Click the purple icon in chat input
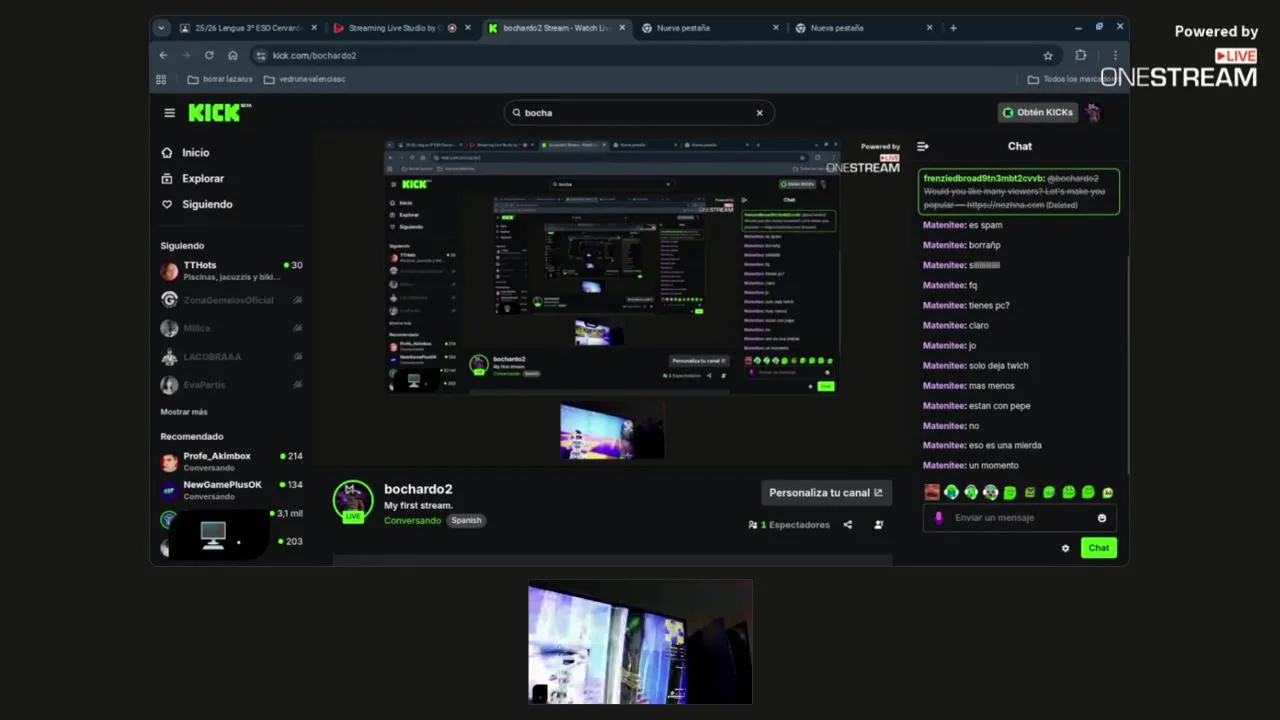 coord(938,518)
